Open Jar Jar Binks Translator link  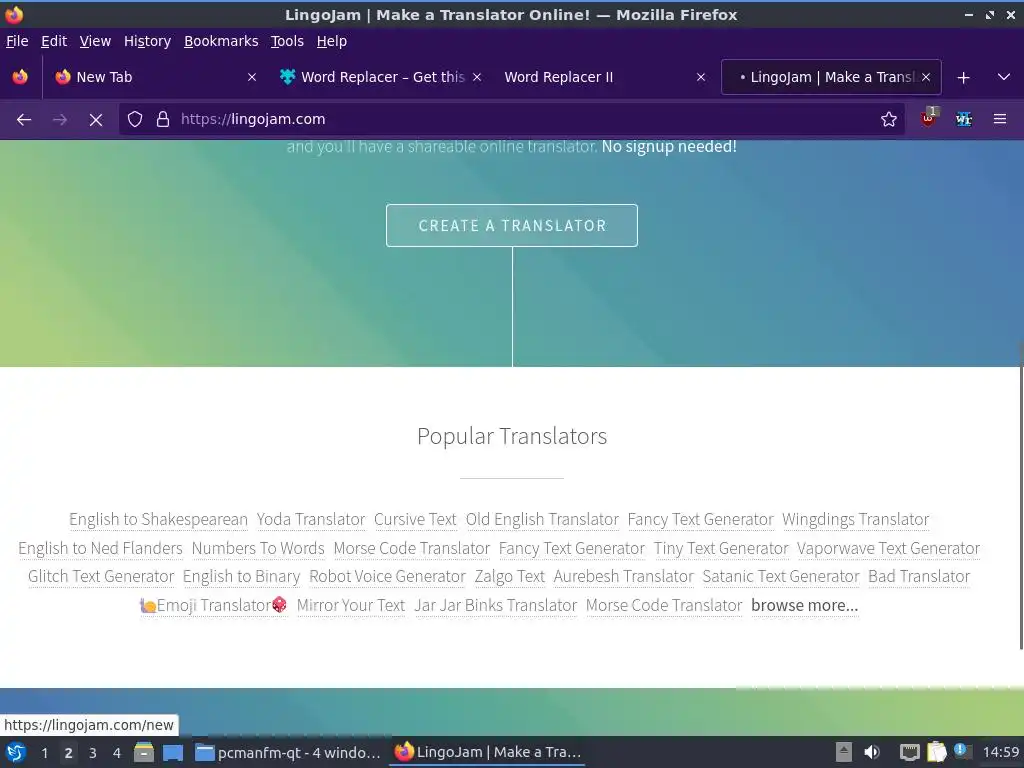[x=496, y=605]
